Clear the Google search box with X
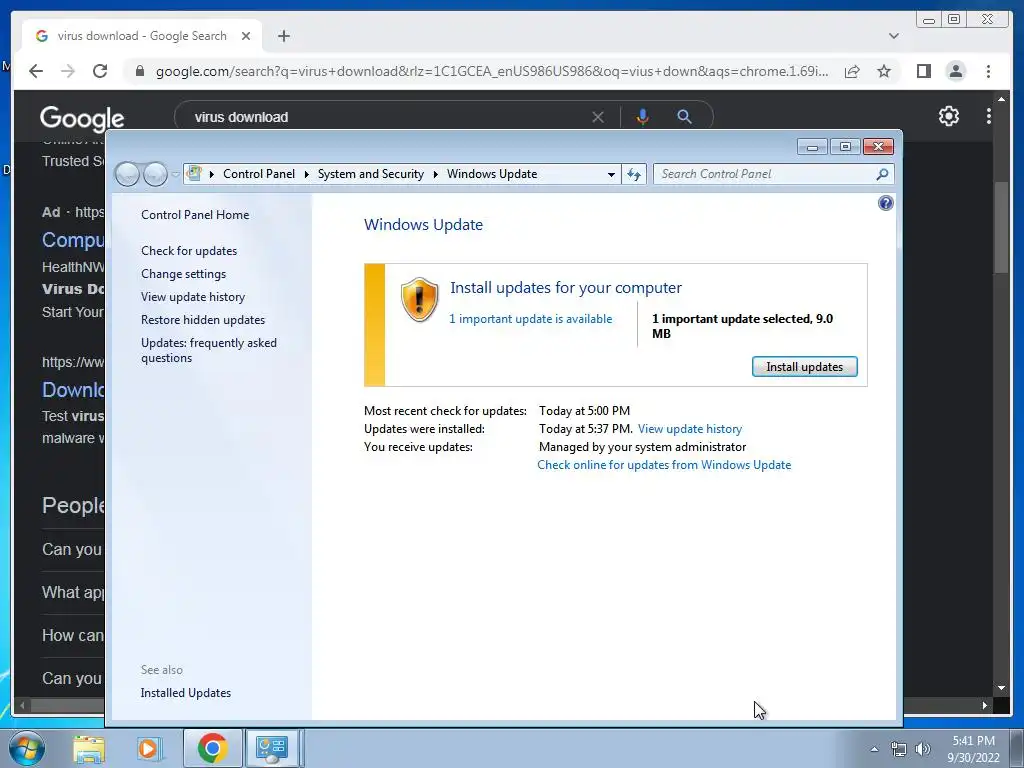Image resolution: width=1024 pixels, height=768 pixels. (x=598, y=117)
